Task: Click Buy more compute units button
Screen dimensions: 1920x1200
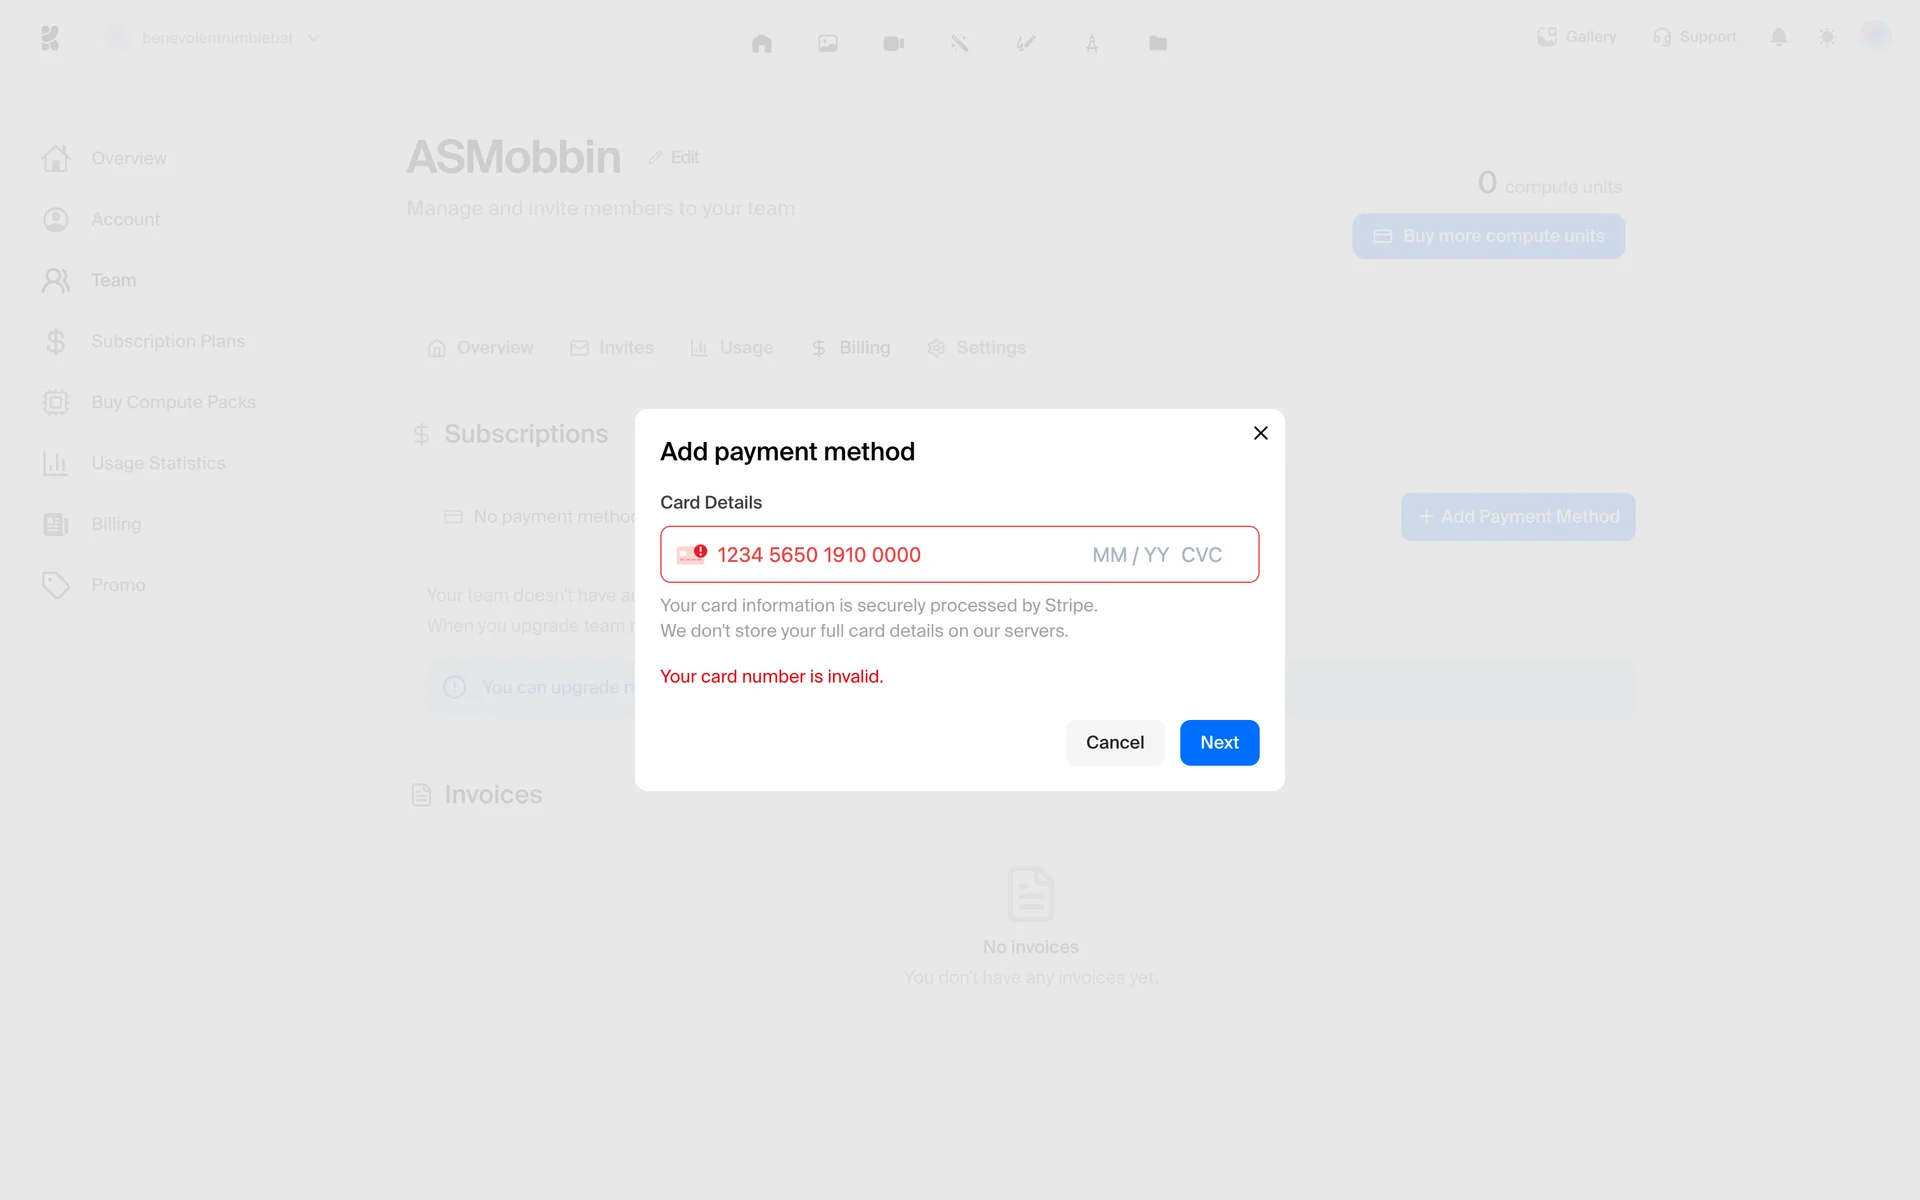Action: coord(1488,236)
